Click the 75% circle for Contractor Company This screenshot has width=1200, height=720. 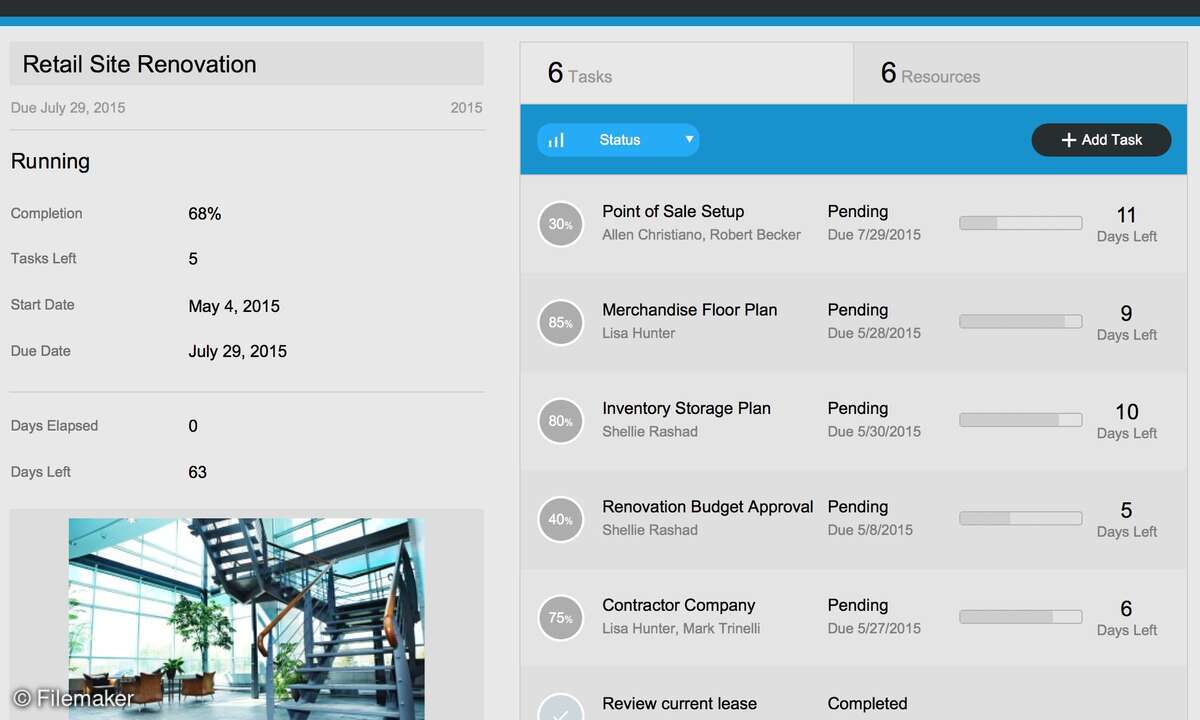[x=561, y=618]
